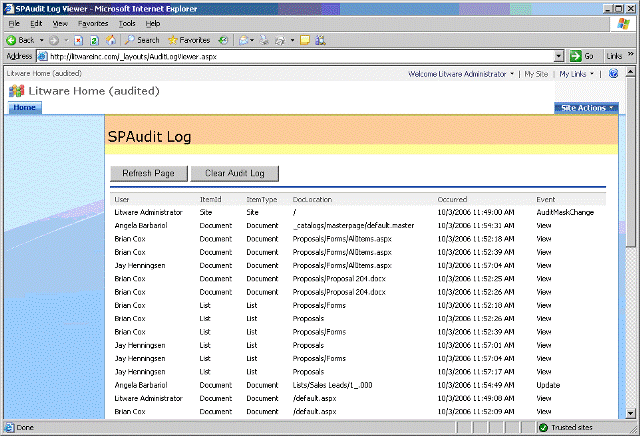640x436 pixels.
Task: Click the 10/3/2006 11:57:17 AM timestamp
Action: [x=476, y=372]
